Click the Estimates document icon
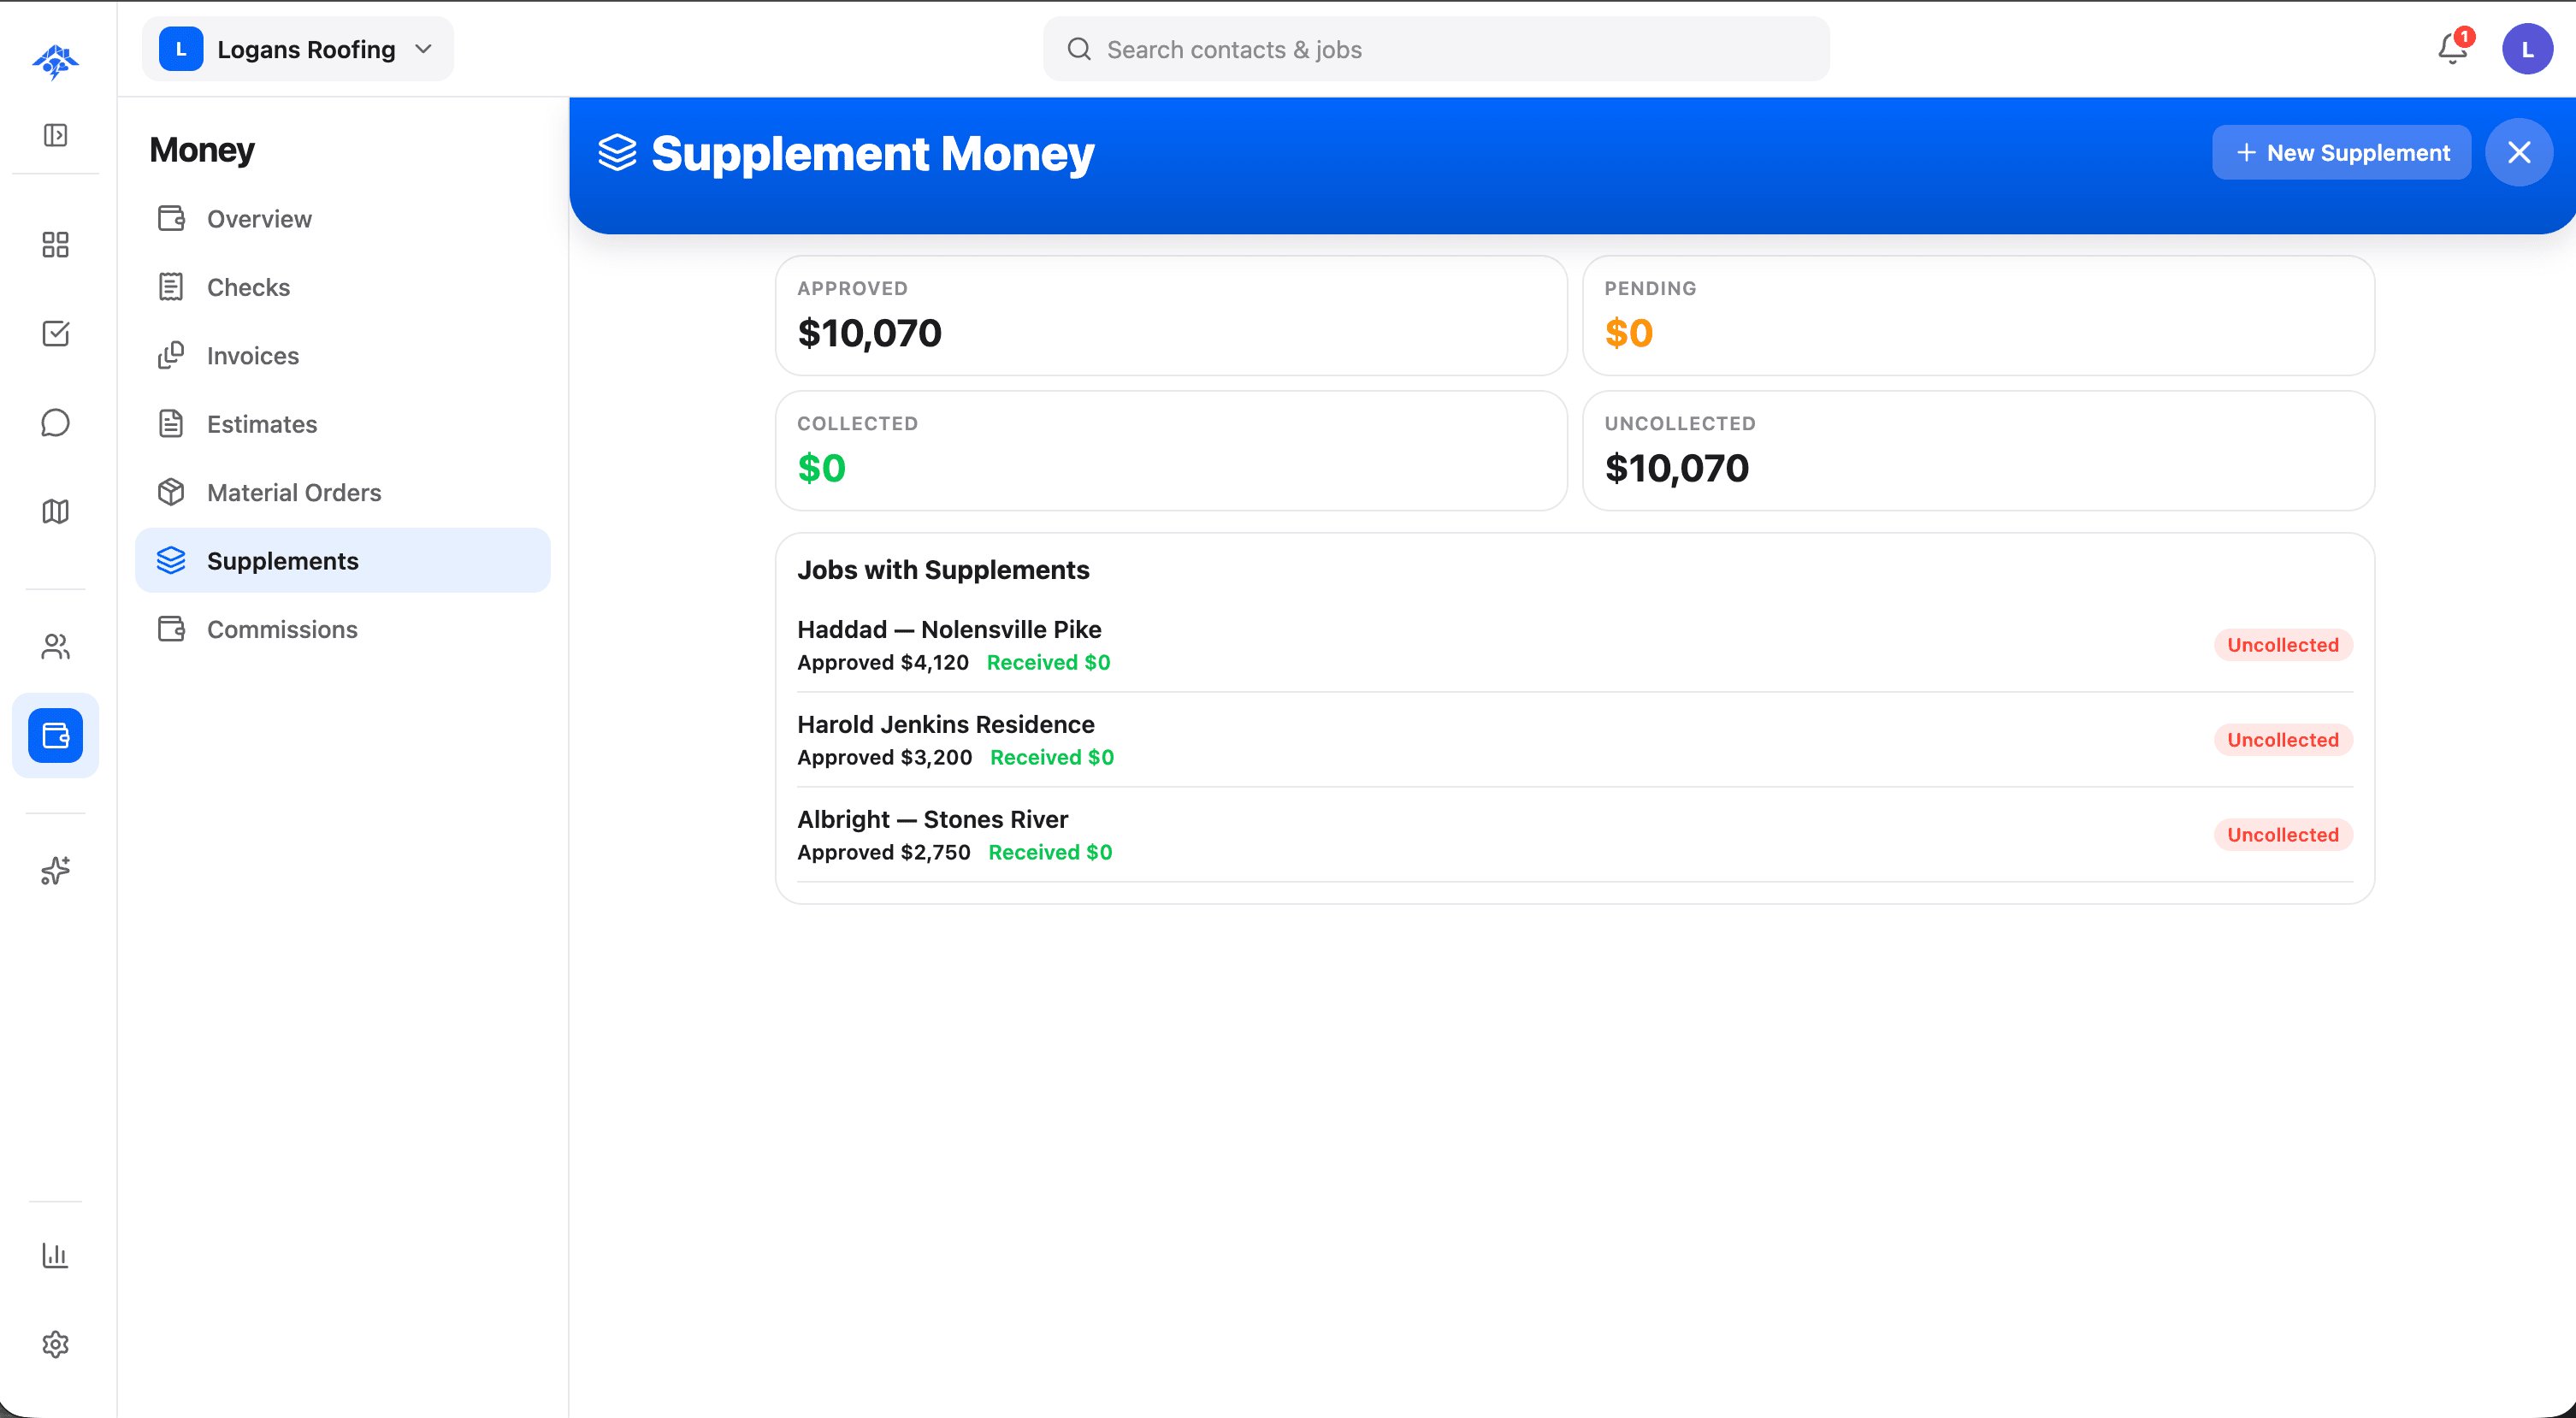The height and width of the screenshot is (1418, 2576). 171,424
